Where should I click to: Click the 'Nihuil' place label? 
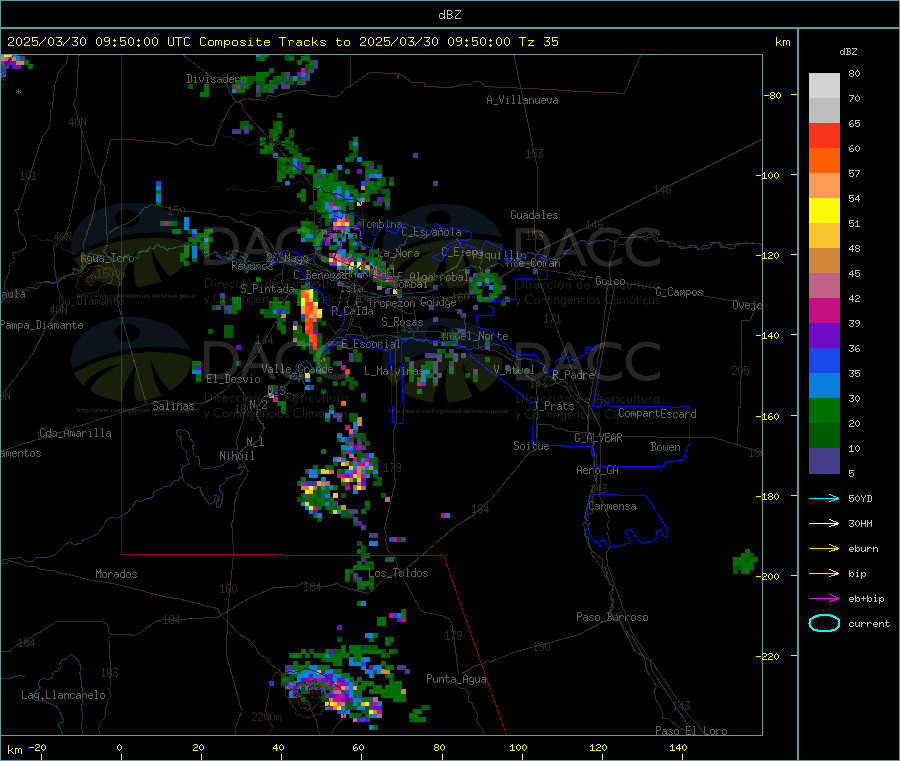tap(236, 456)
